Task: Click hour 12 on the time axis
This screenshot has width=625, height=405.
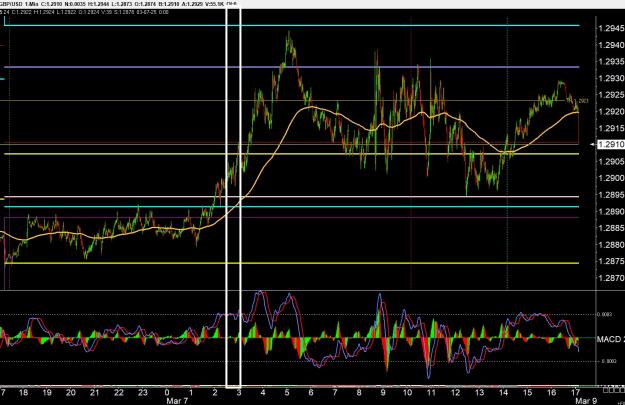Action: point(455,392)
